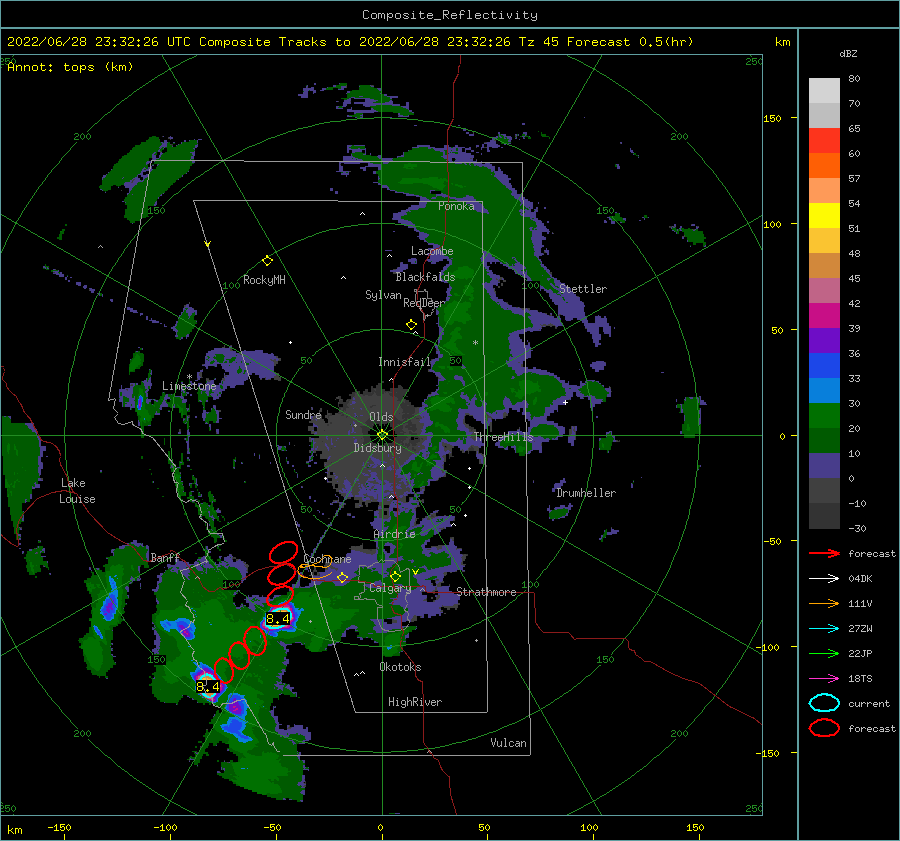The width and height of the screenshot is (900, 841).
Task: Click the Okotoks label
Action: (400, 667)
